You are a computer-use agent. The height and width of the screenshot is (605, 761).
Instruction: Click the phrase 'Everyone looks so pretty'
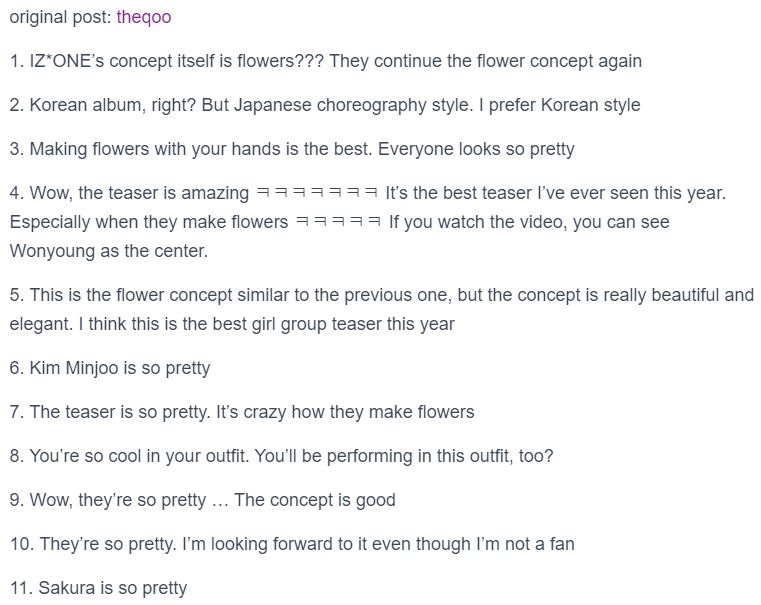pos(476,149)
